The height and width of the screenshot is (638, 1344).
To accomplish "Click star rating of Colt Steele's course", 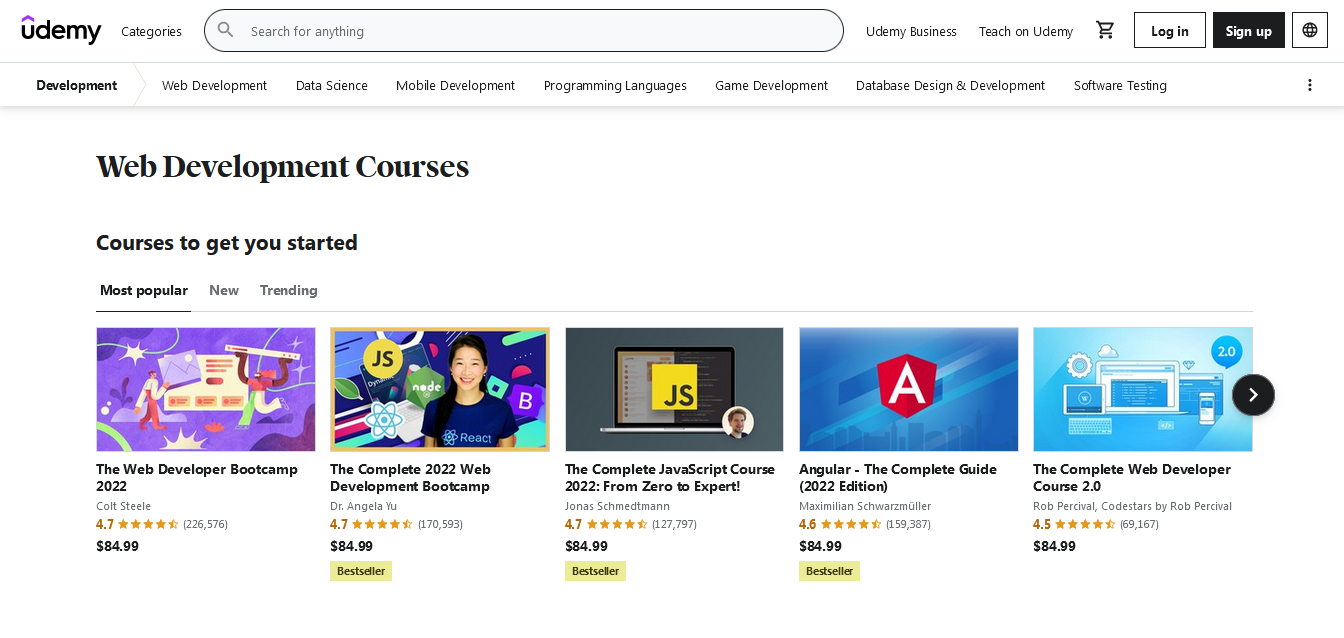I will tap(148, 524).
